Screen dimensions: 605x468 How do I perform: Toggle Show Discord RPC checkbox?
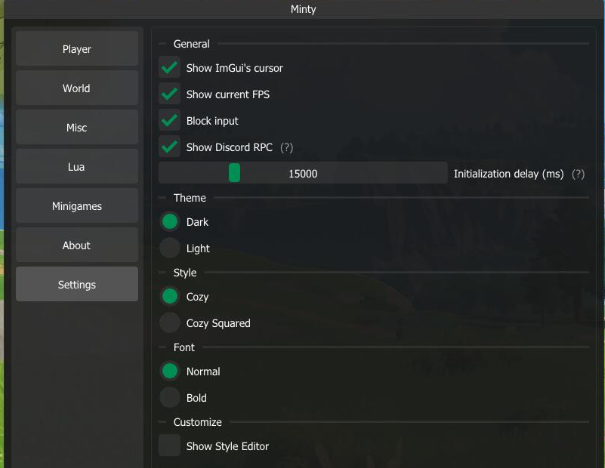pos(169,147)
